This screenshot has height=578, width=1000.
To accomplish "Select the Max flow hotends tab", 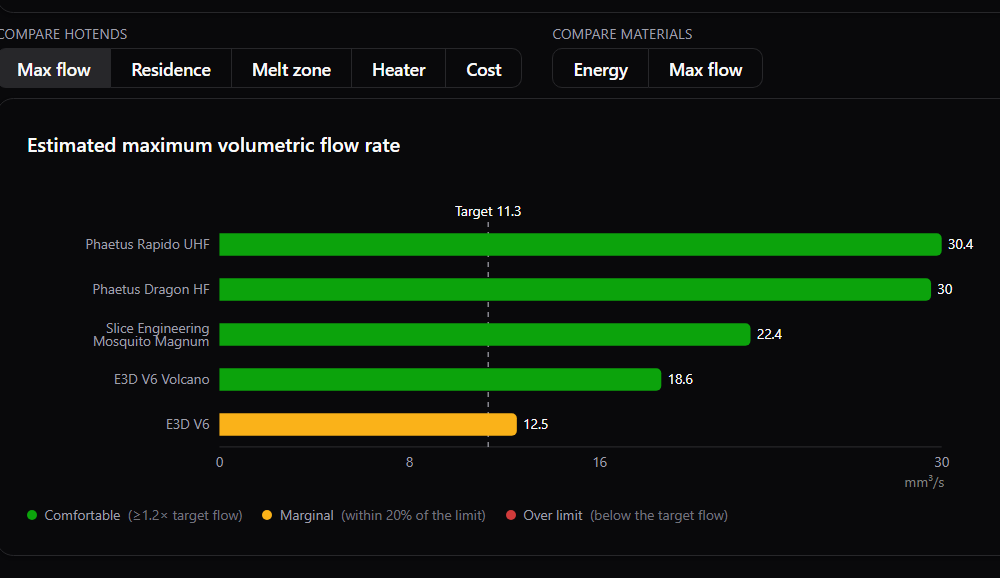I will [54, 69].
